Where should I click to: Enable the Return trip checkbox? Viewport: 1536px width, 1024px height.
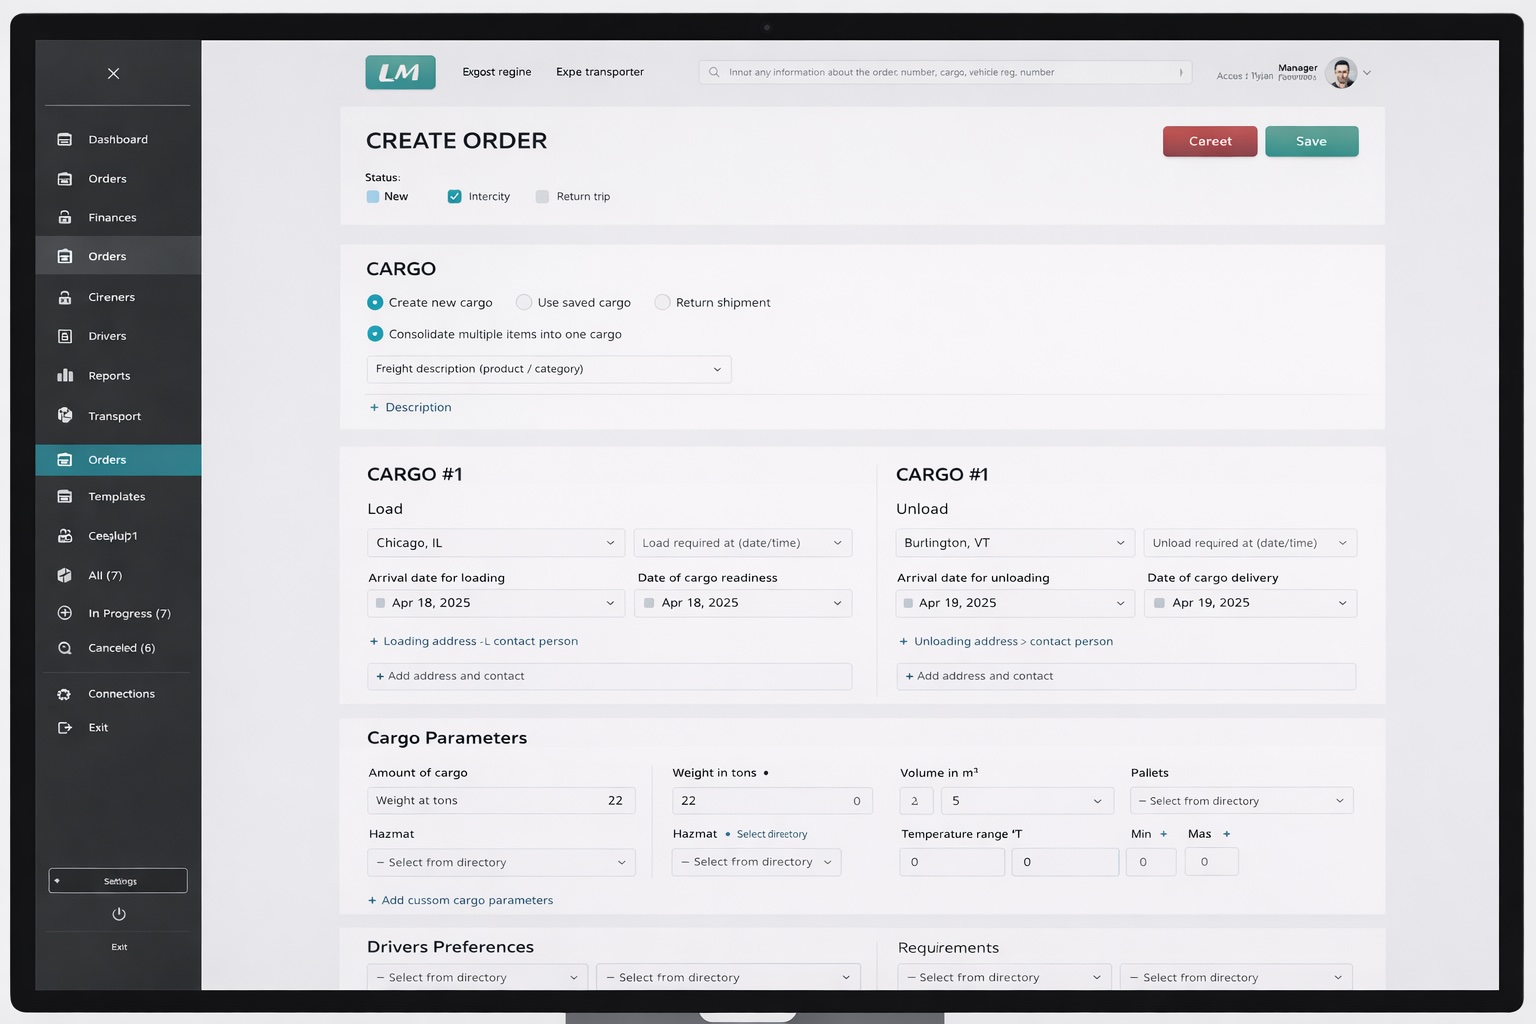point(543,196)
